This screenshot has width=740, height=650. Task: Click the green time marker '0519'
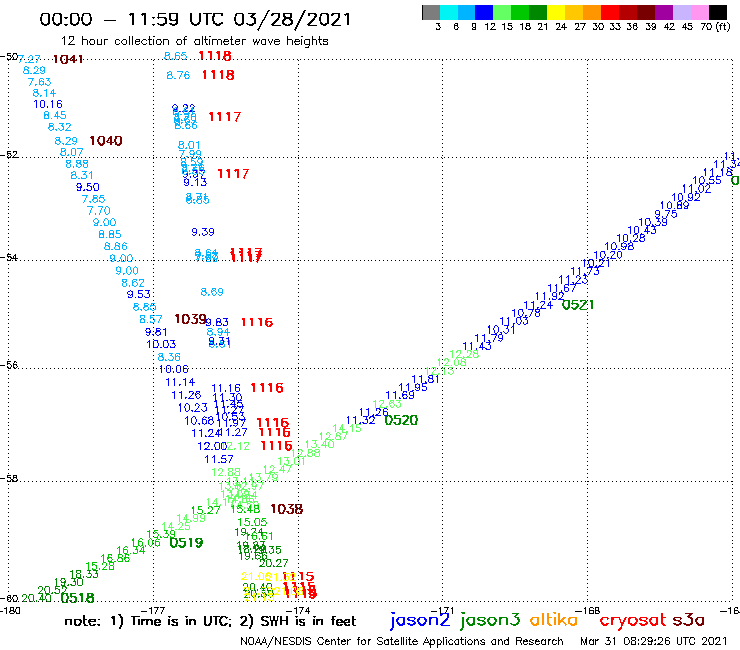point(186,543)
